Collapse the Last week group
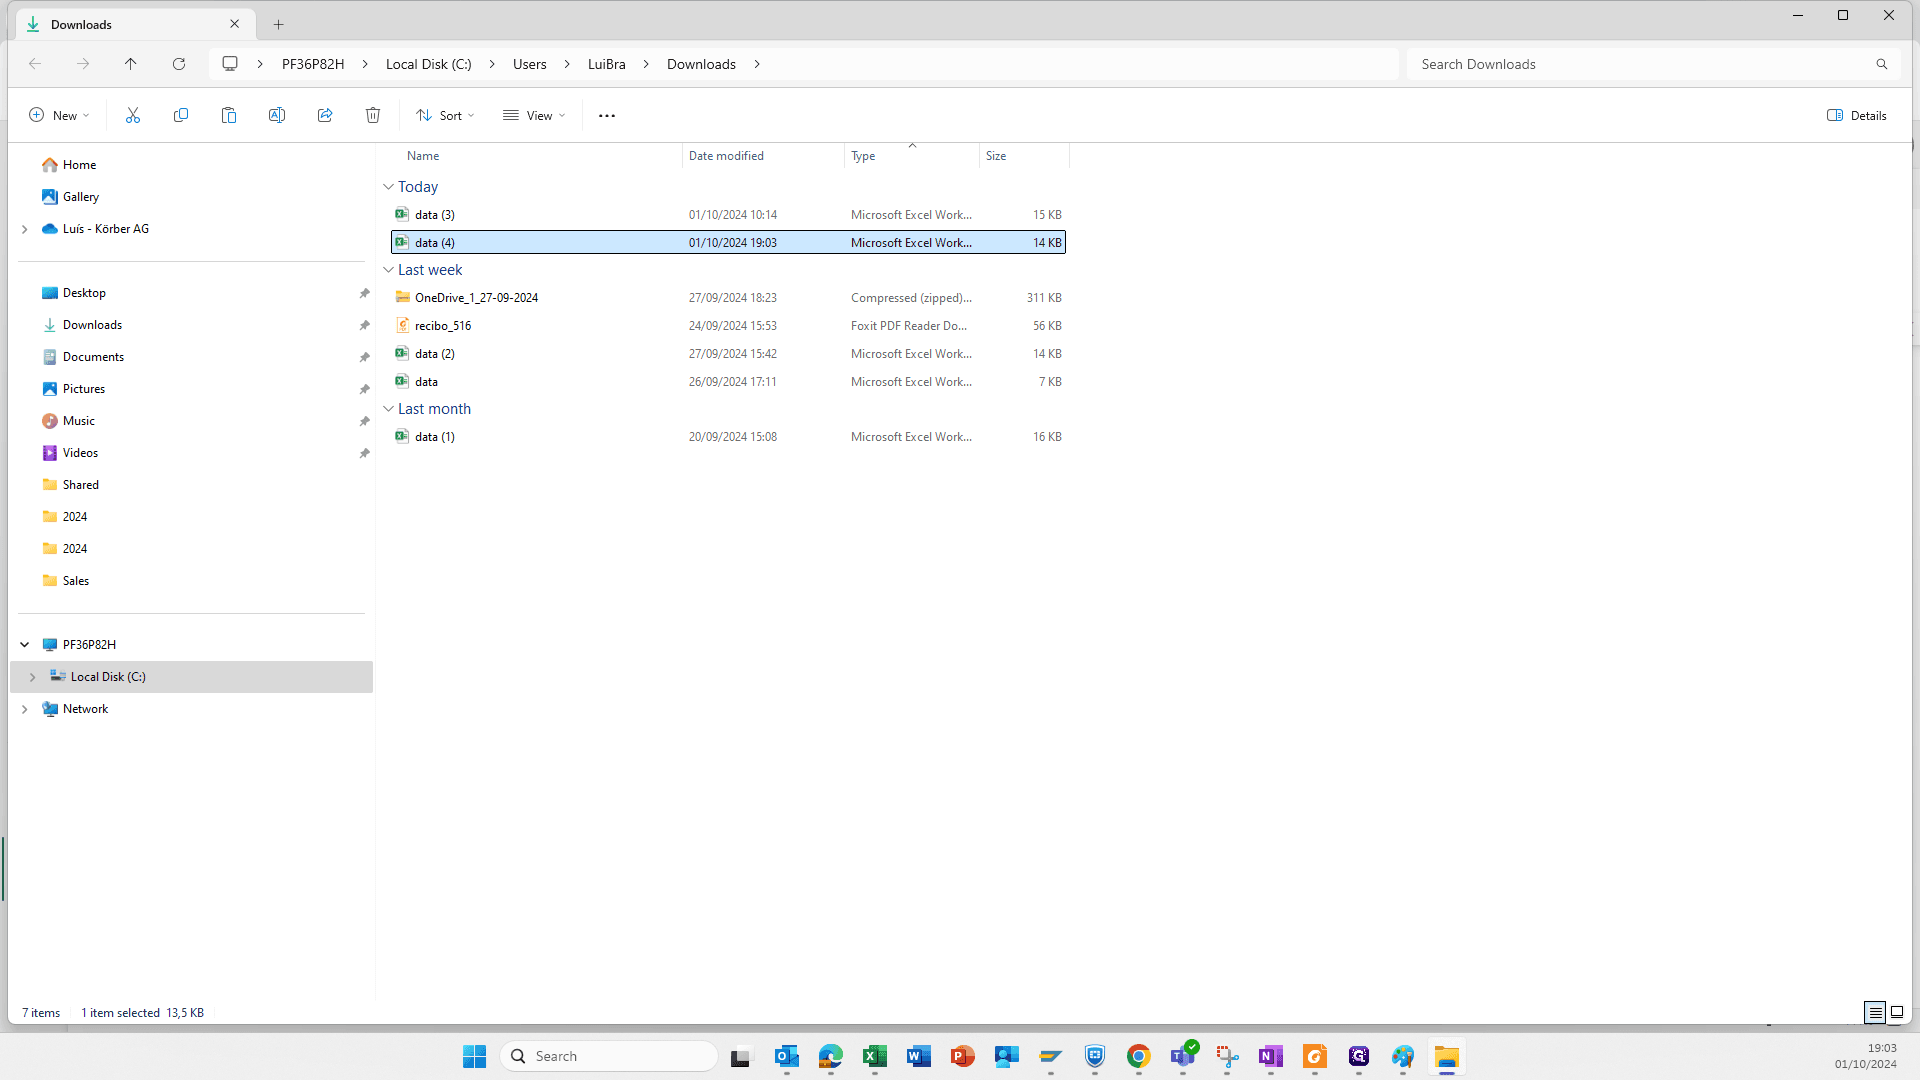This screenshot has width=1920, height=1080. pos(388,270)
